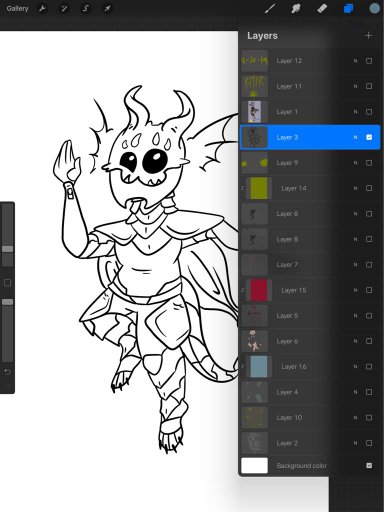Select the Transform arrow tool
The height and width of the screenshot is (512, 384).
coord(107,9)
